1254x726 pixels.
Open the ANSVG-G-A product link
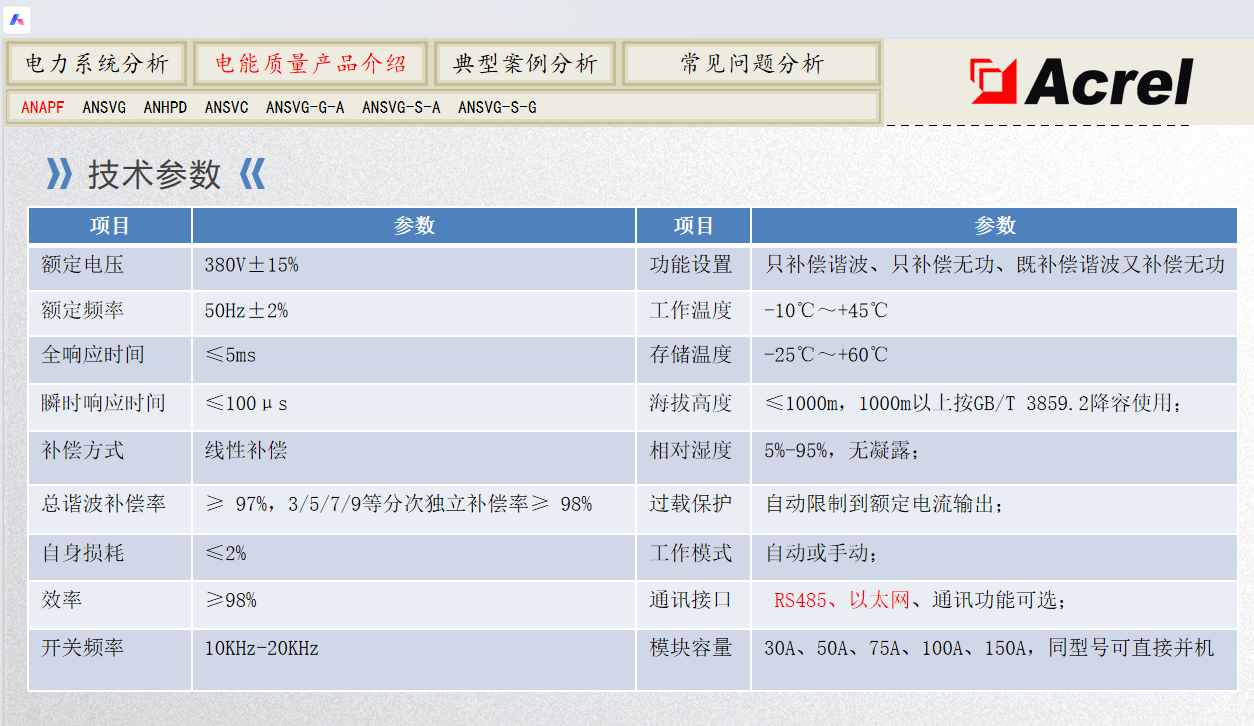tap(305, 107)
